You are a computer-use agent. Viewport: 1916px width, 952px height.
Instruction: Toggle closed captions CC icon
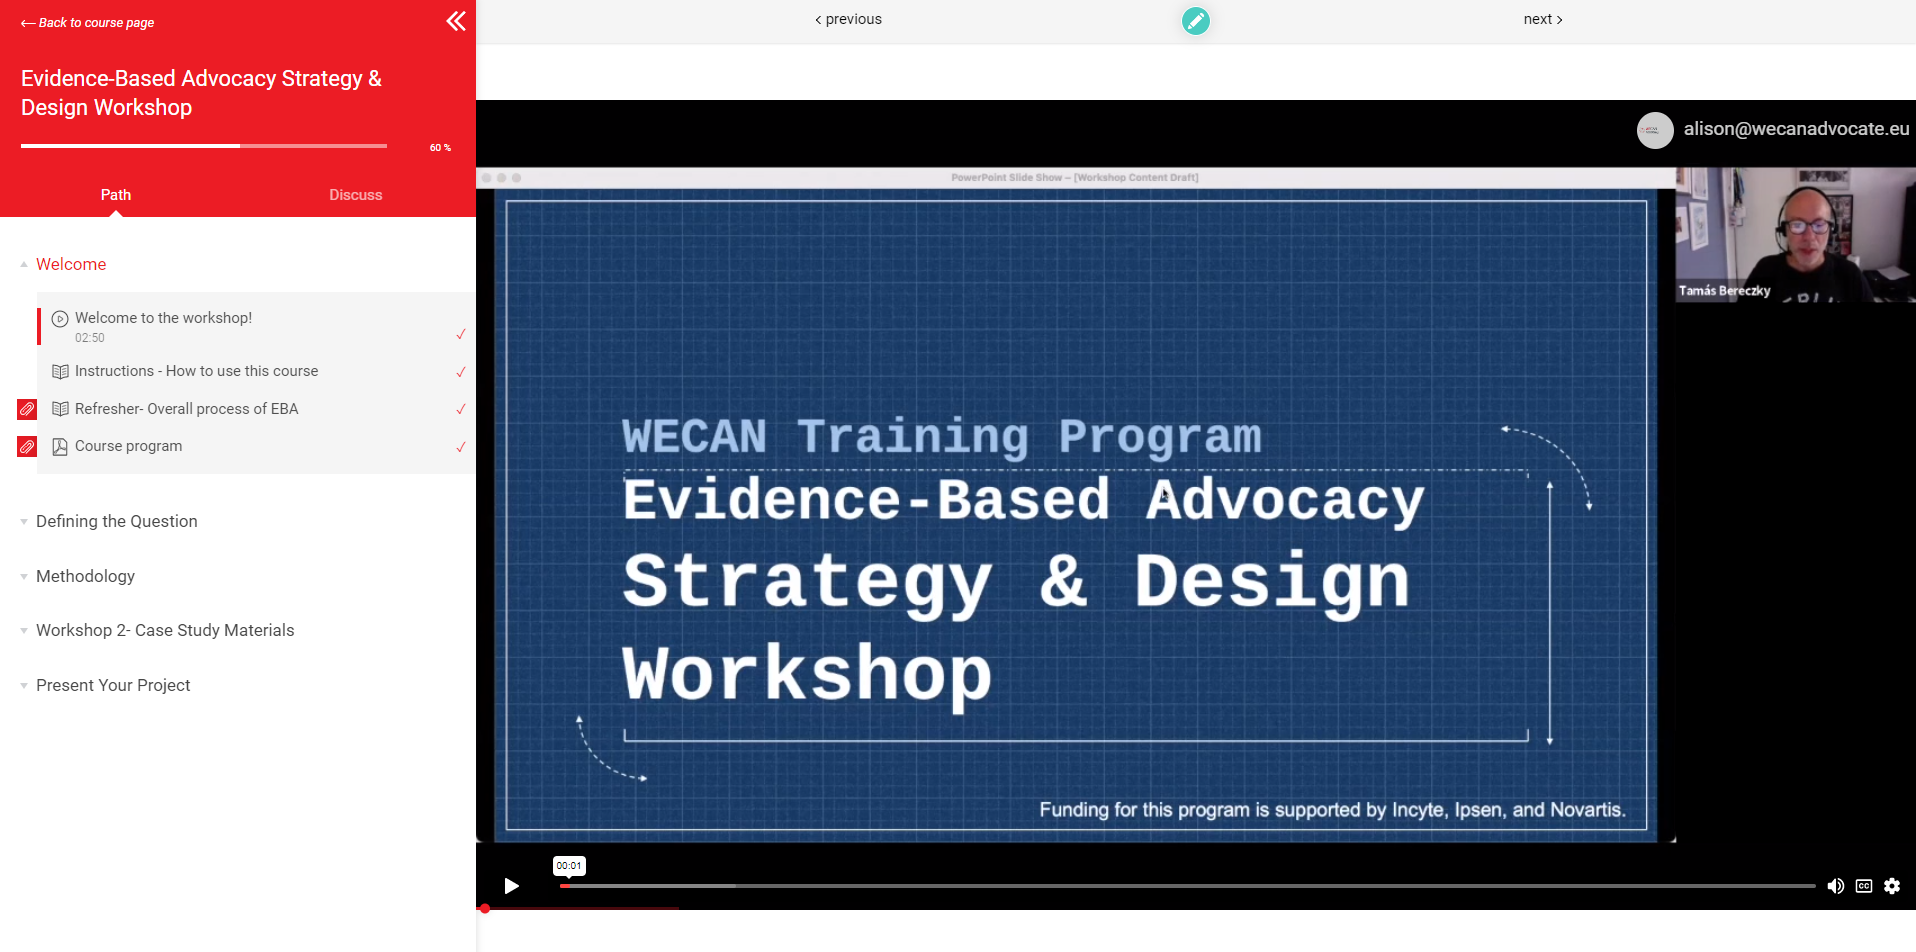pyautogui.click(x=1864, y=886)
